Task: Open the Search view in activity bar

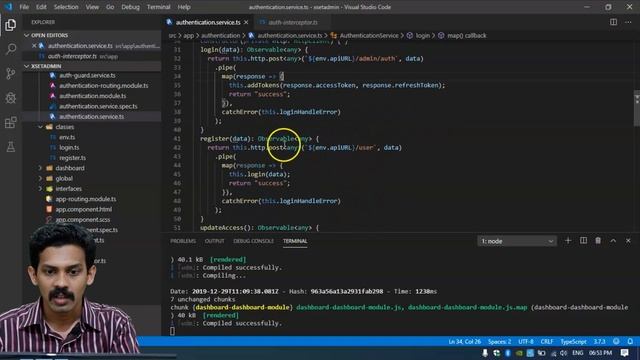Action: point(11,49)
